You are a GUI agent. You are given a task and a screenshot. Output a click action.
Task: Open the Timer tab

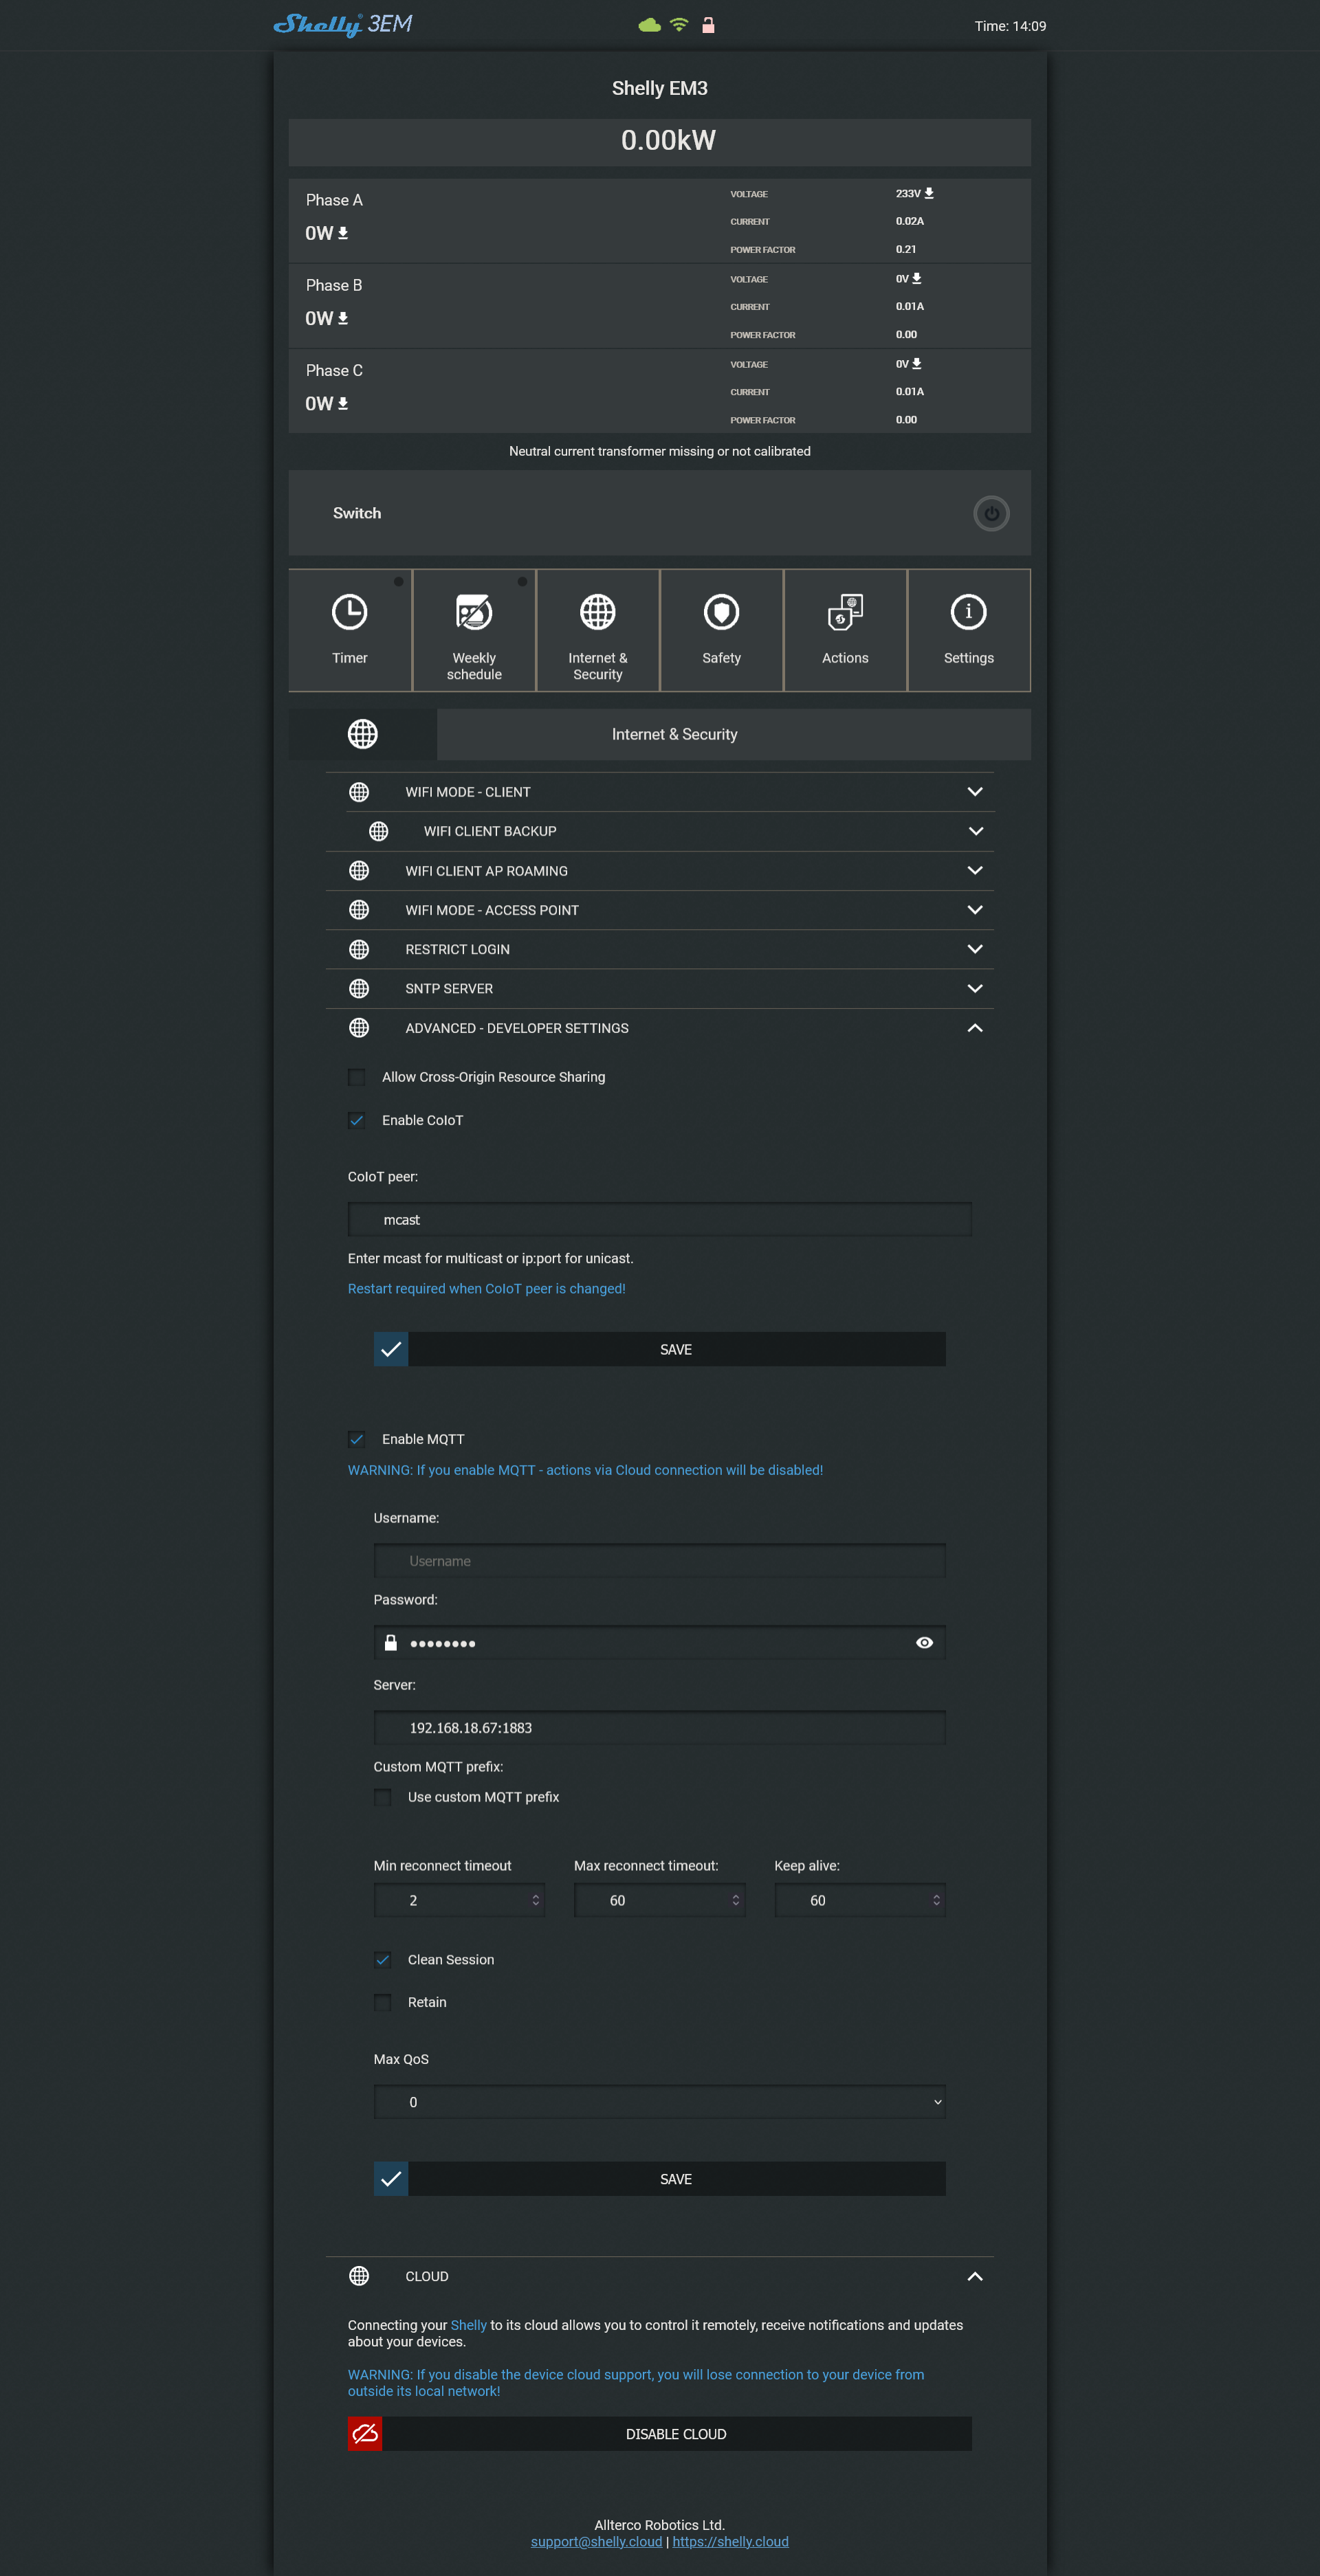coord(350,630)
